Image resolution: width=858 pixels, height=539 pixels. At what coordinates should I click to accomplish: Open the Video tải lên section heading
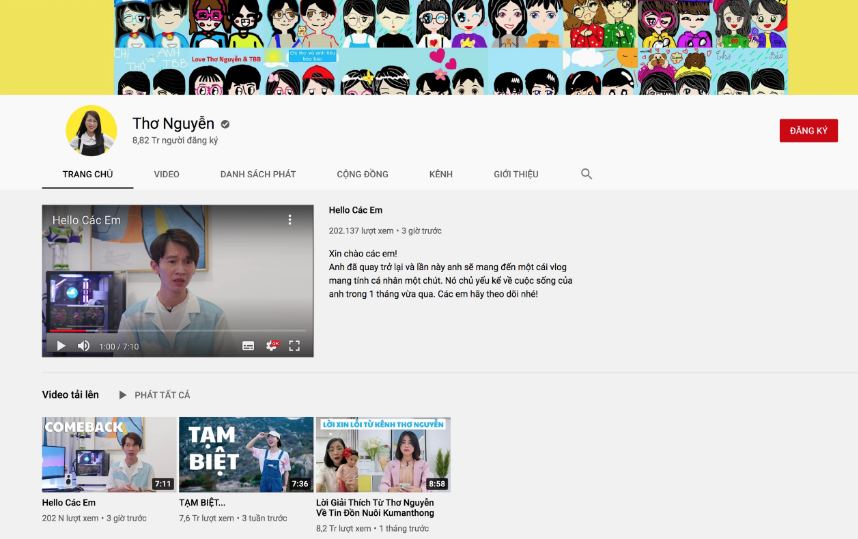71,395
